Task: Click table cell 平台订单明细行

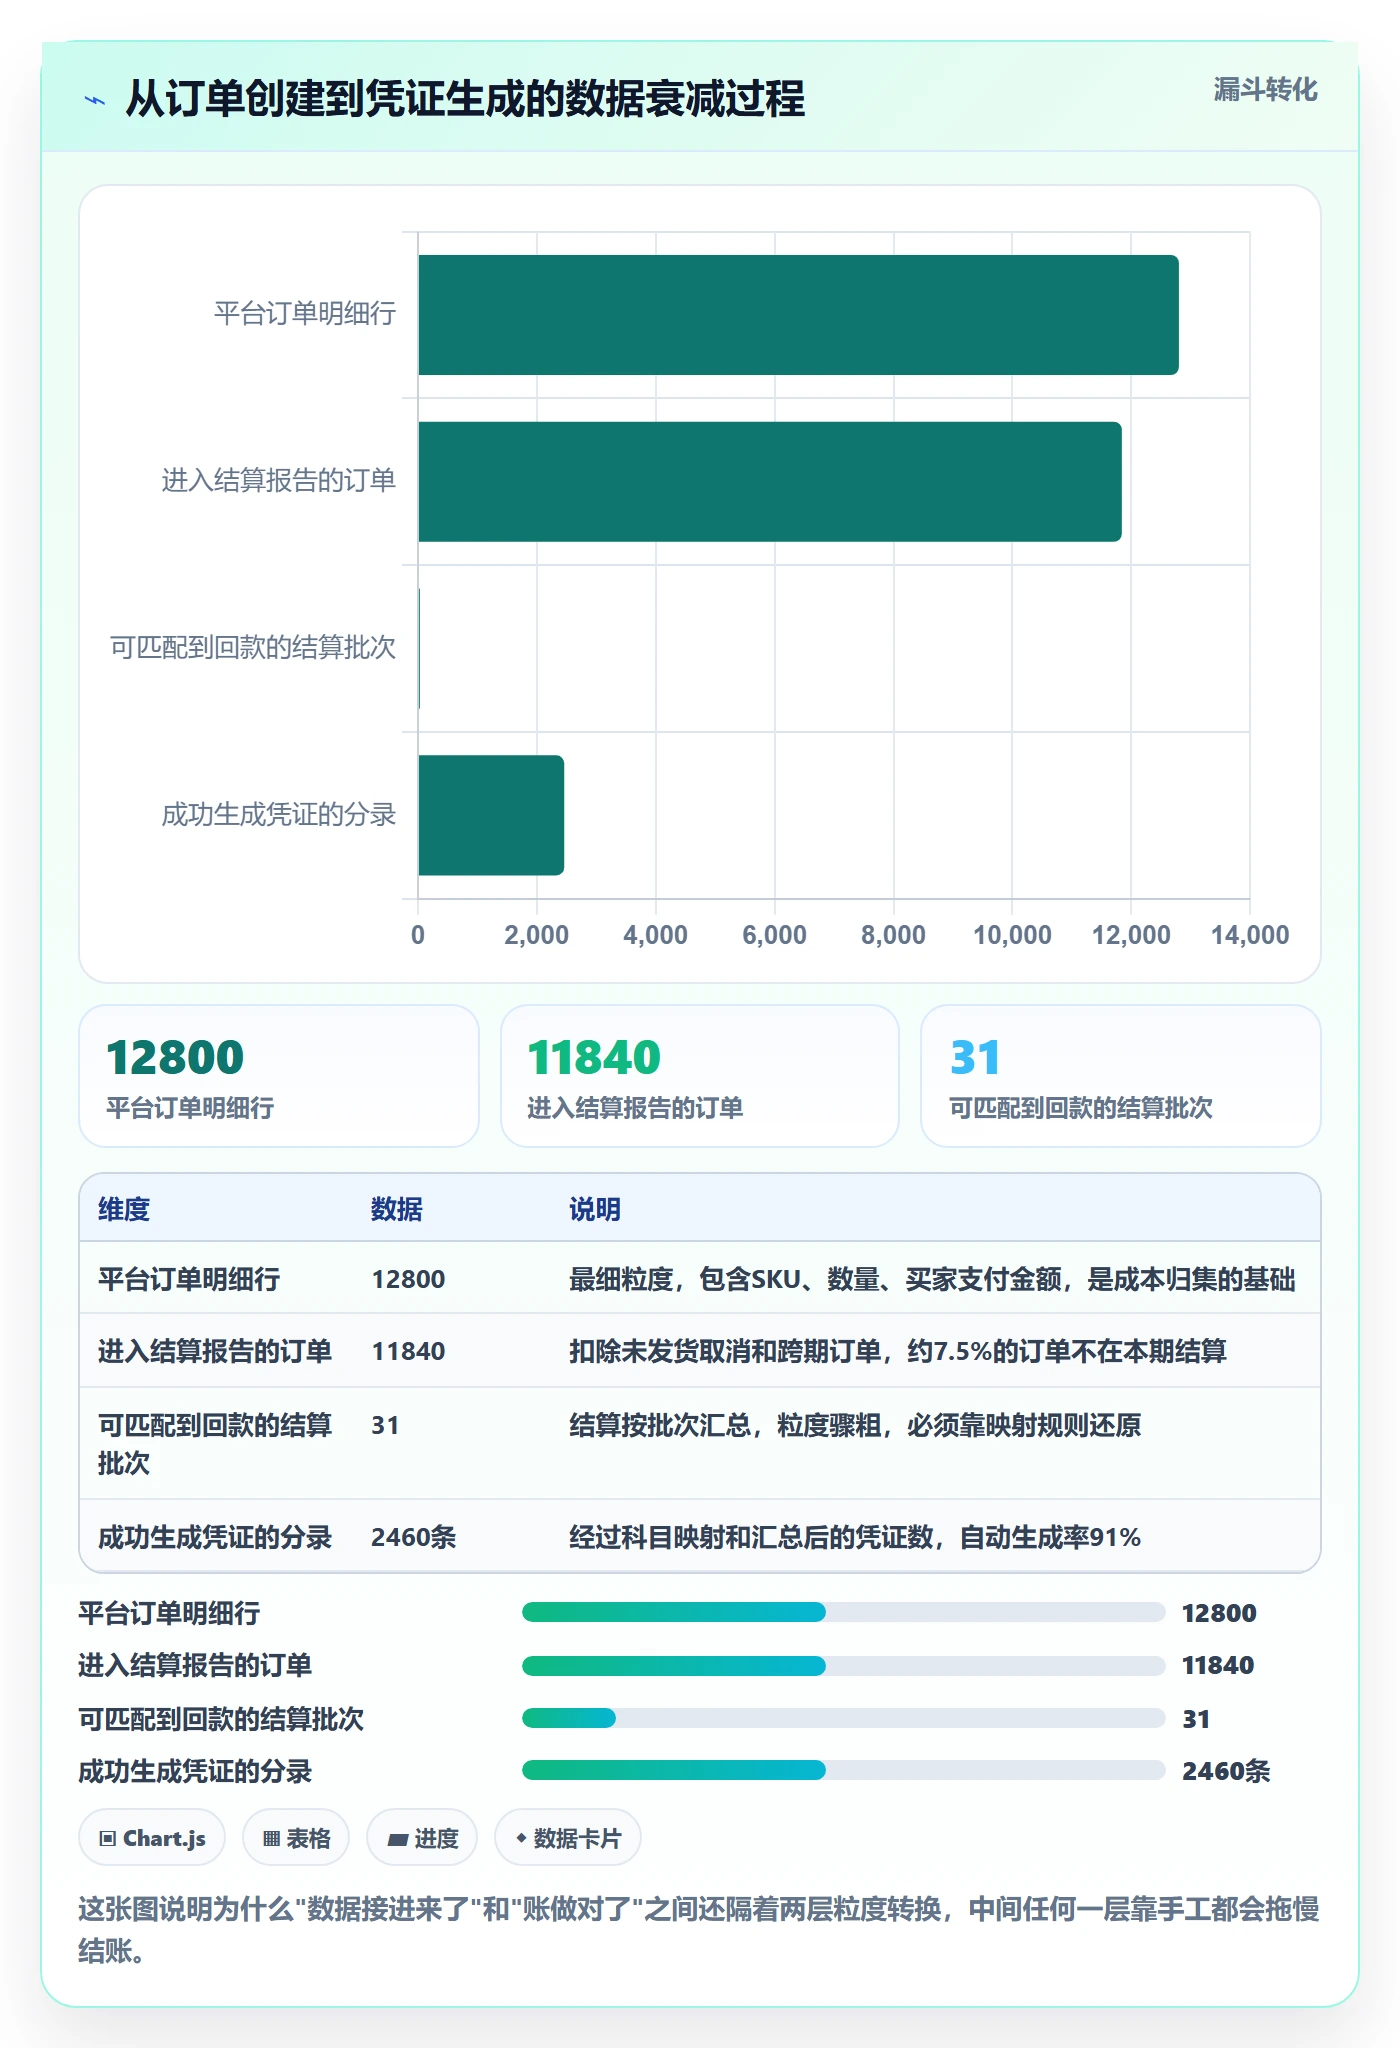Action: tap(189, 1279)
